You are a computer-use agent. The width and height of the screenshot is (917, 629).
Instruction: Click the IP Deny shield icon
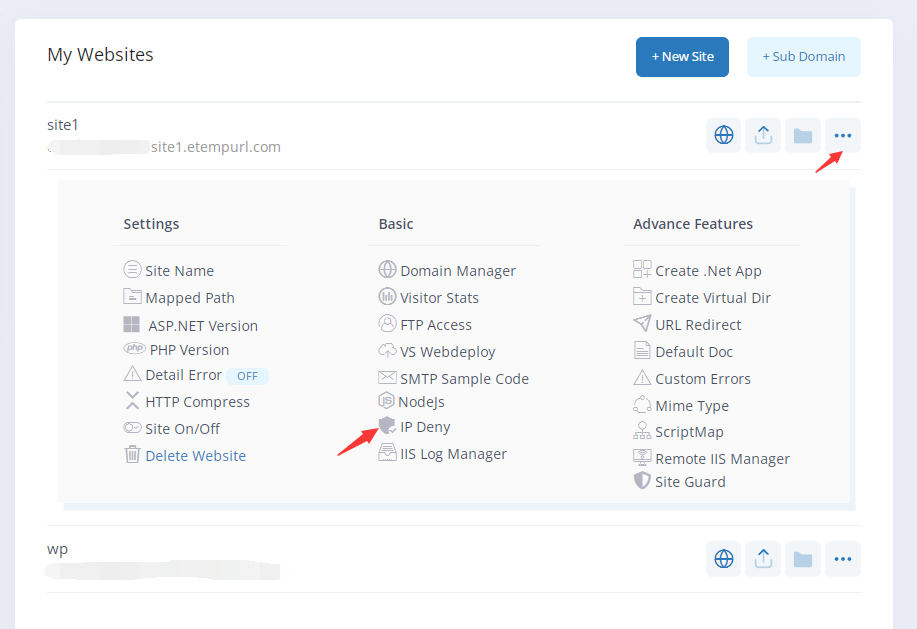coord(388,426)
